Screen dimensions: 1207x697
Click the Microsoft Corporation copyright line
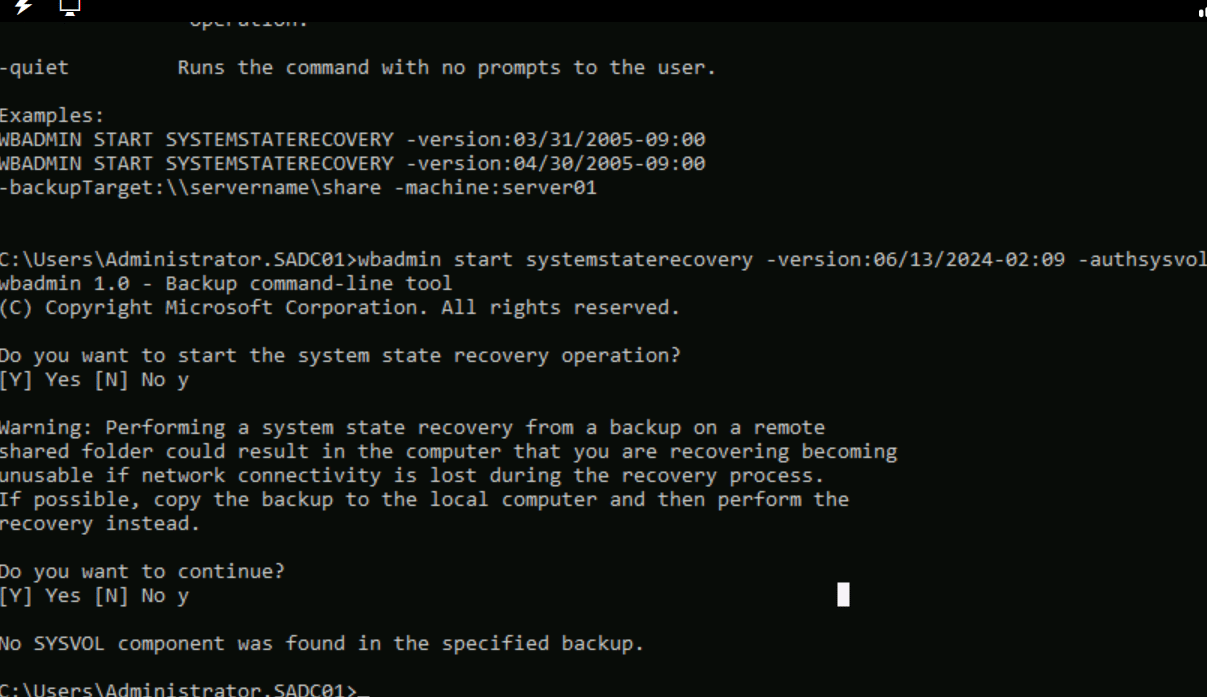(339, 308)
